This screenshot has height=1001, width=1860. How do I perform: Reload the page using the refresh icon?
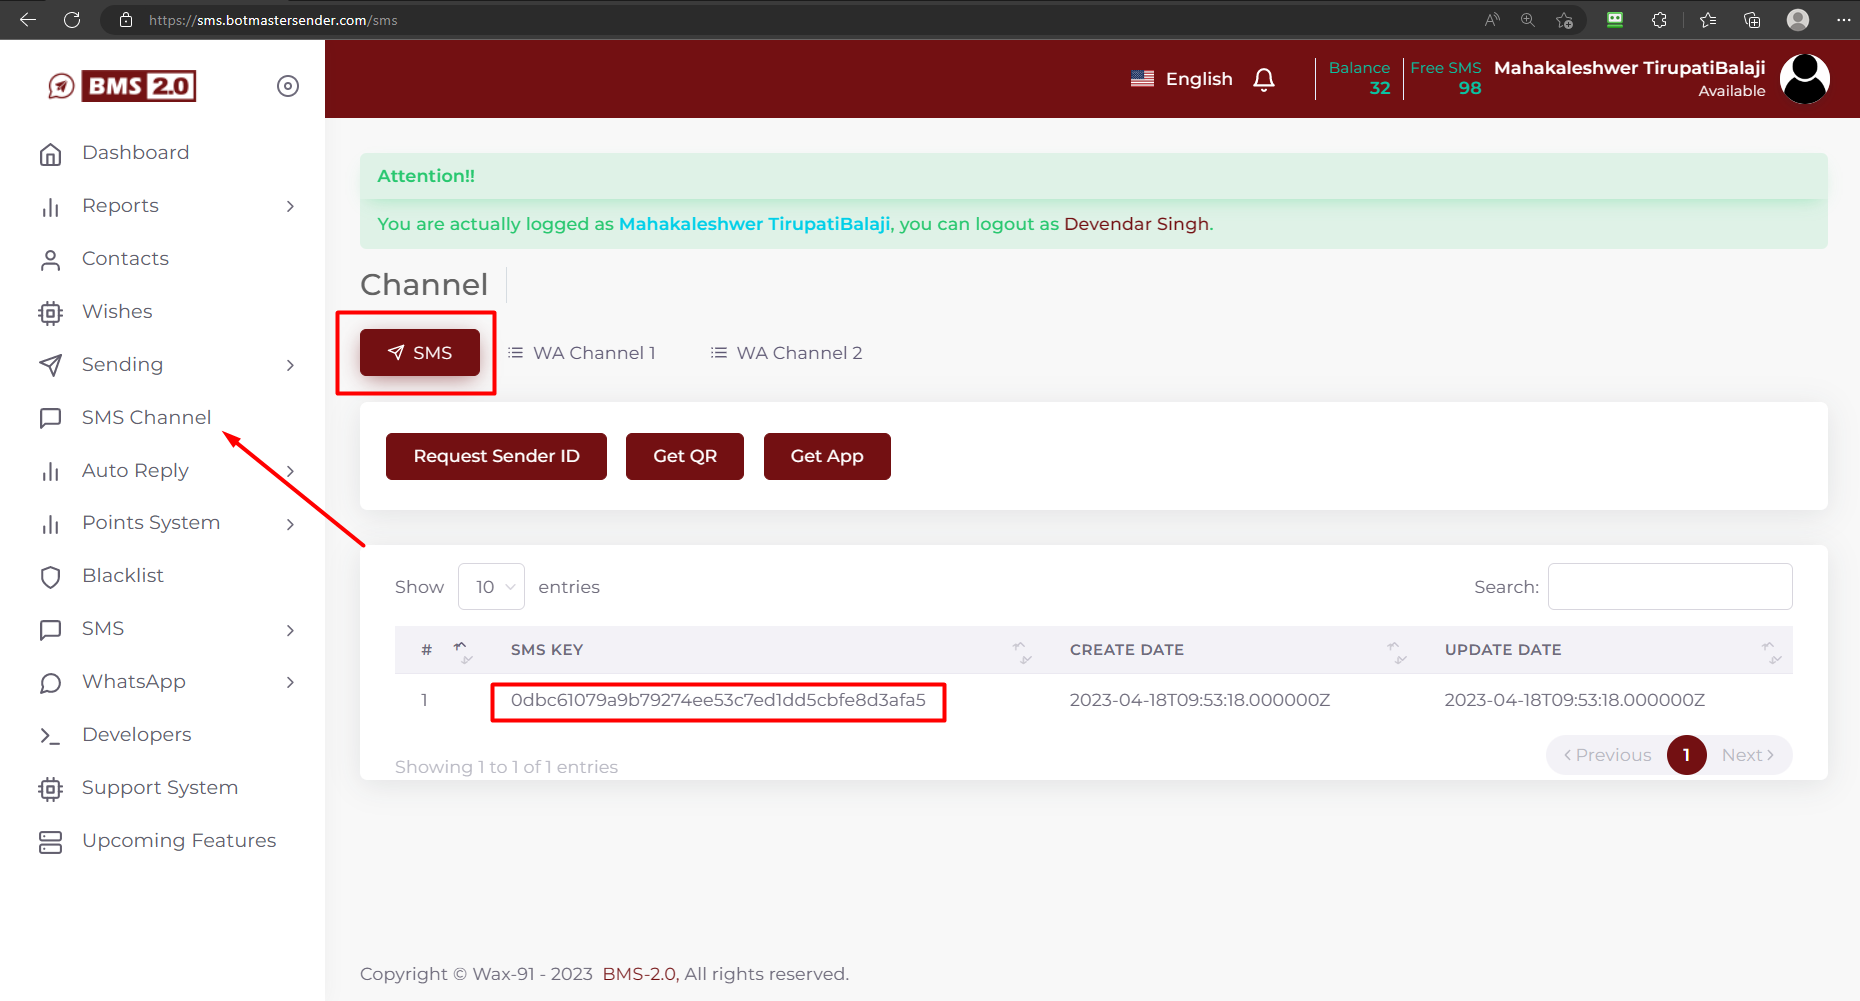(x=72, y=20)
